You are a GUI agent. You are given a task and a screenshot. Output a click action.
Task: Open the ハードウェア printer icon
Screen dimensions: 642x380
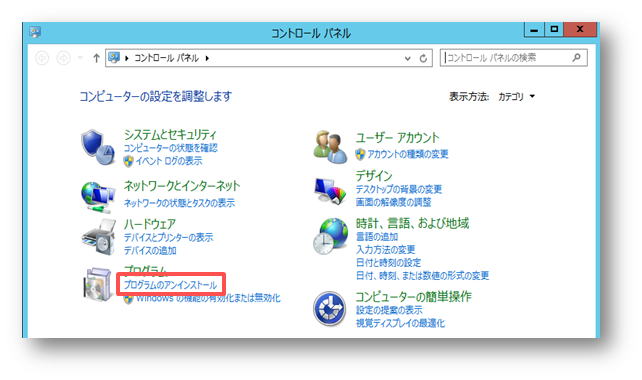coord(98,236)
